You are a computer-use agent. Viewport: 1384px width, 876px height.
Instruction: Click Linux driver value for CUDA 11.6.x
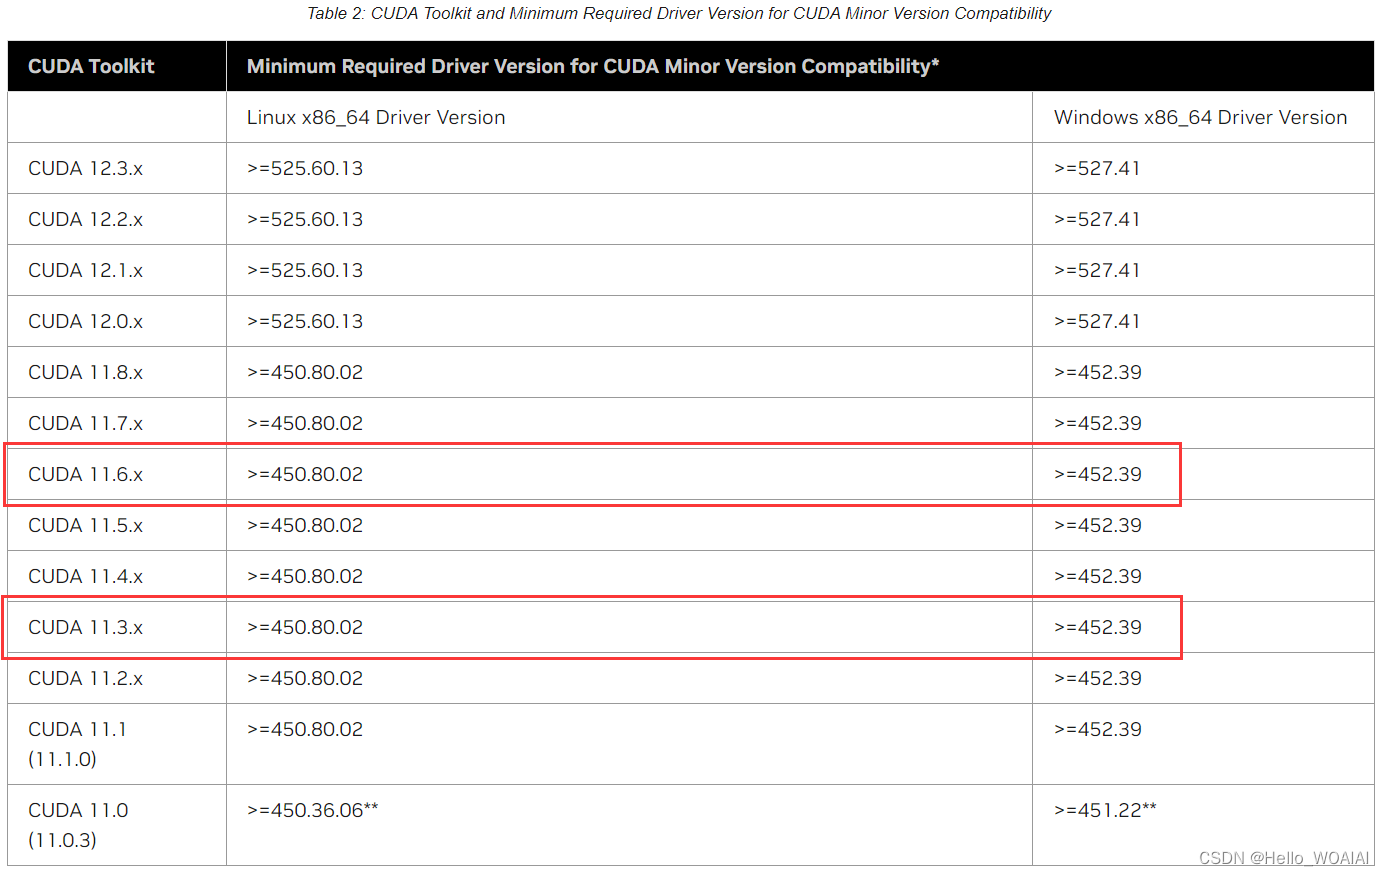305,475
